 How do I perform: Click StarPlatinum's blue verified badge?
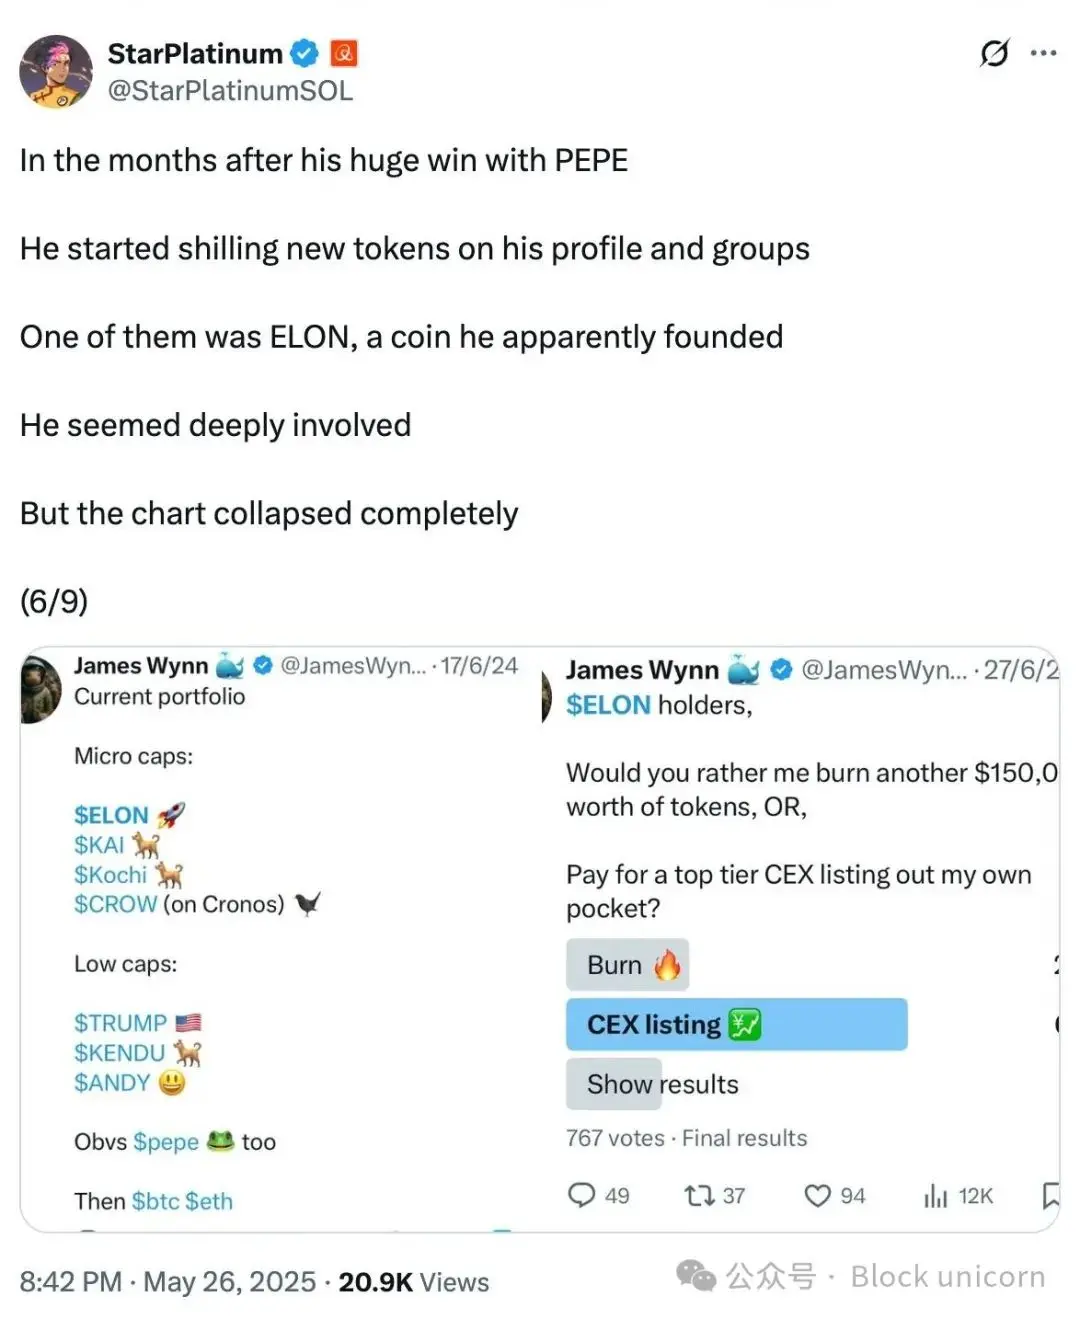click(303, 54)
